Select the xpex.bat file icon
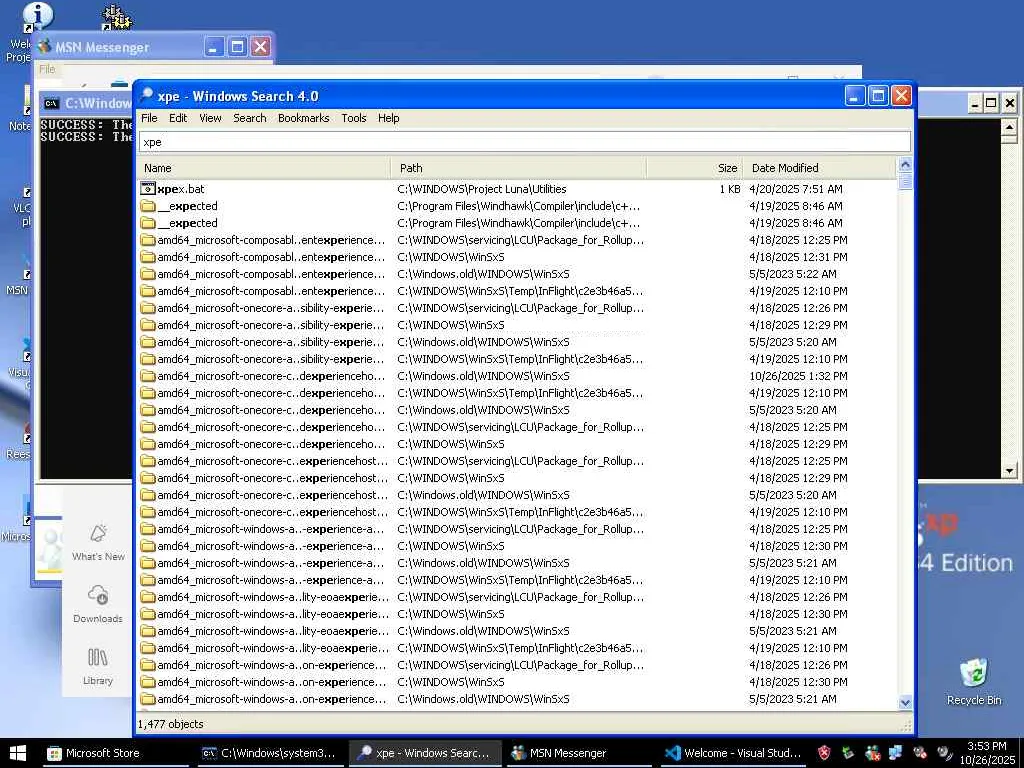This screenshot has width=1024, height=768. (x=148, y=189)
